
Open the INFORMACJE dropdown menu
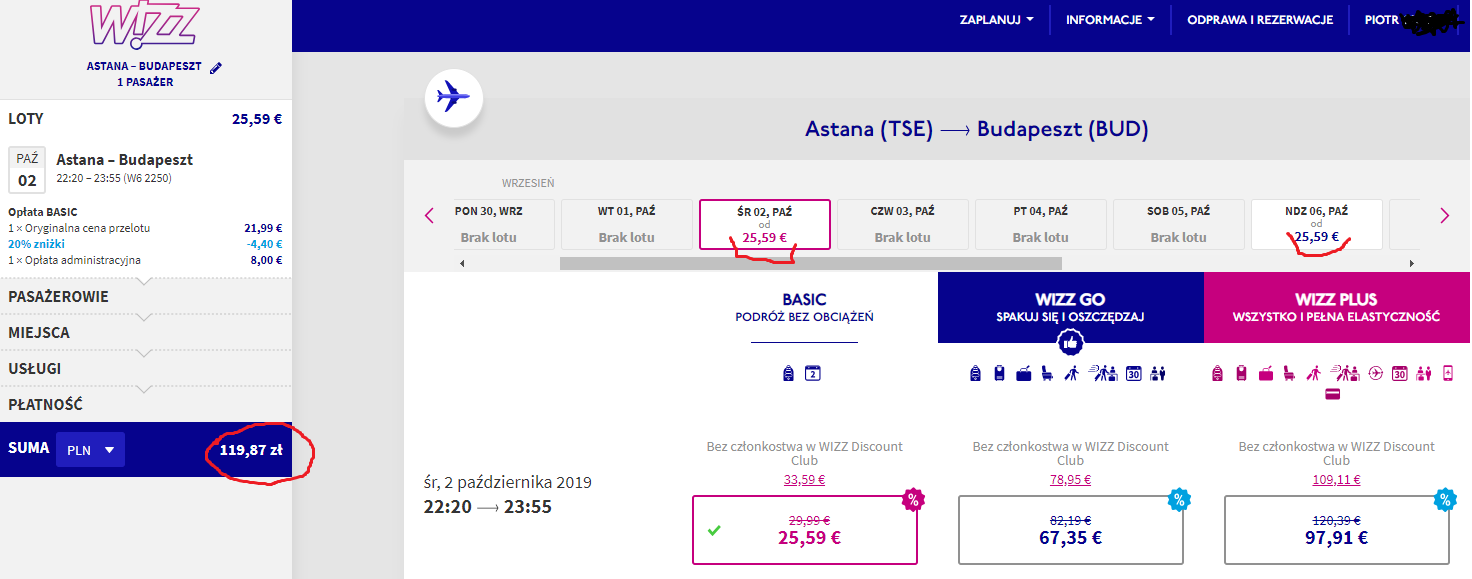point(1110,20)
